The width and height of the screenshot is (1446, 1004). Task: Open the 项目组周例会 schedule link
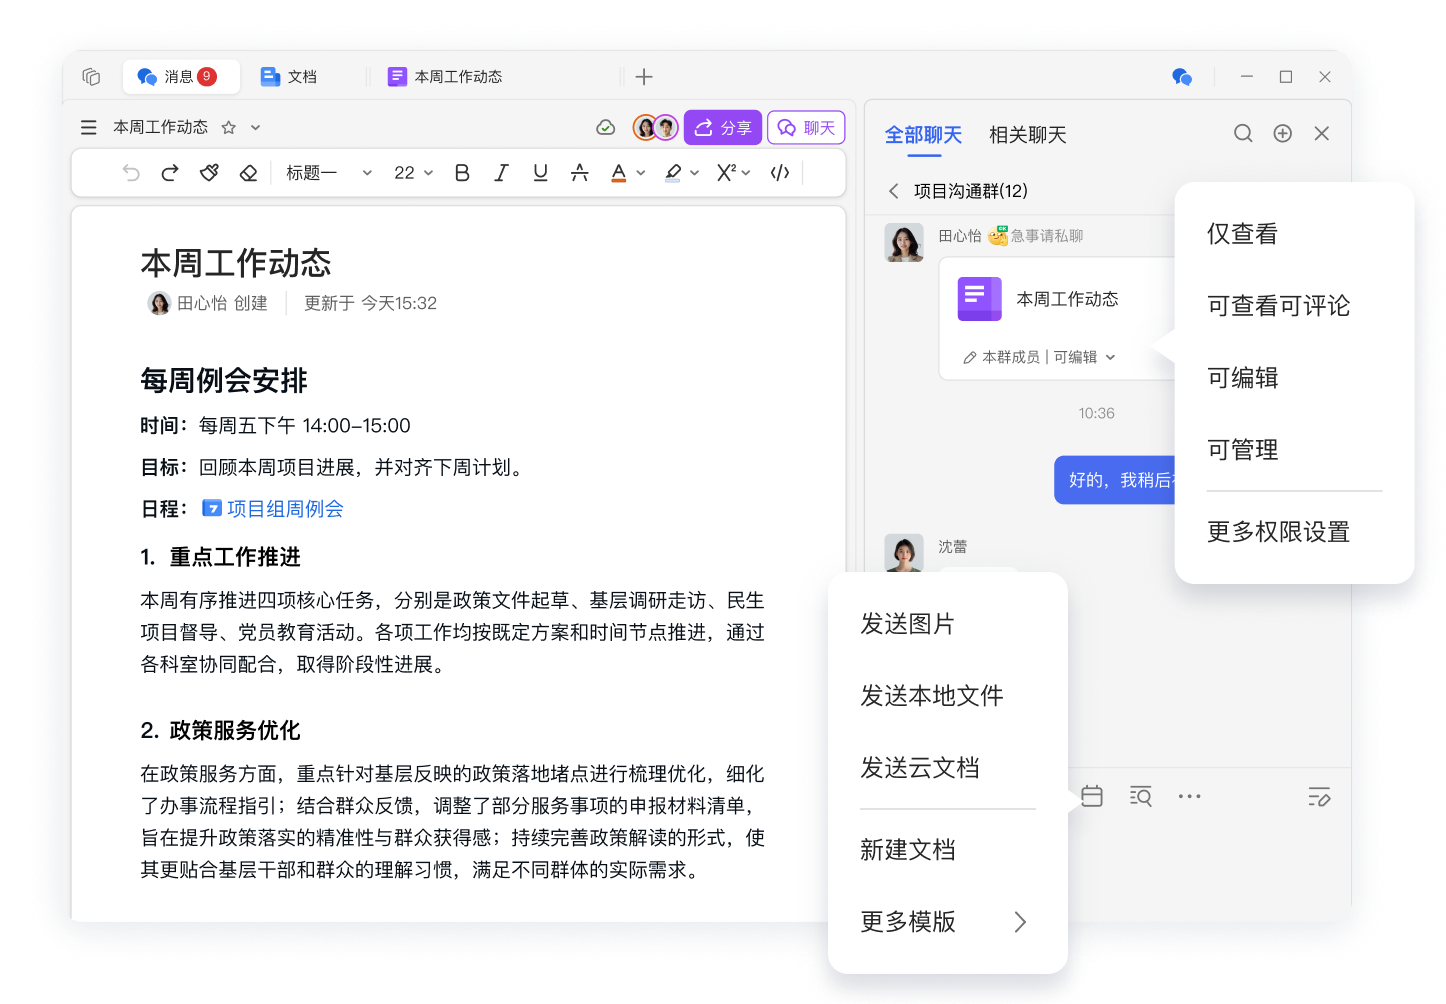284,509
